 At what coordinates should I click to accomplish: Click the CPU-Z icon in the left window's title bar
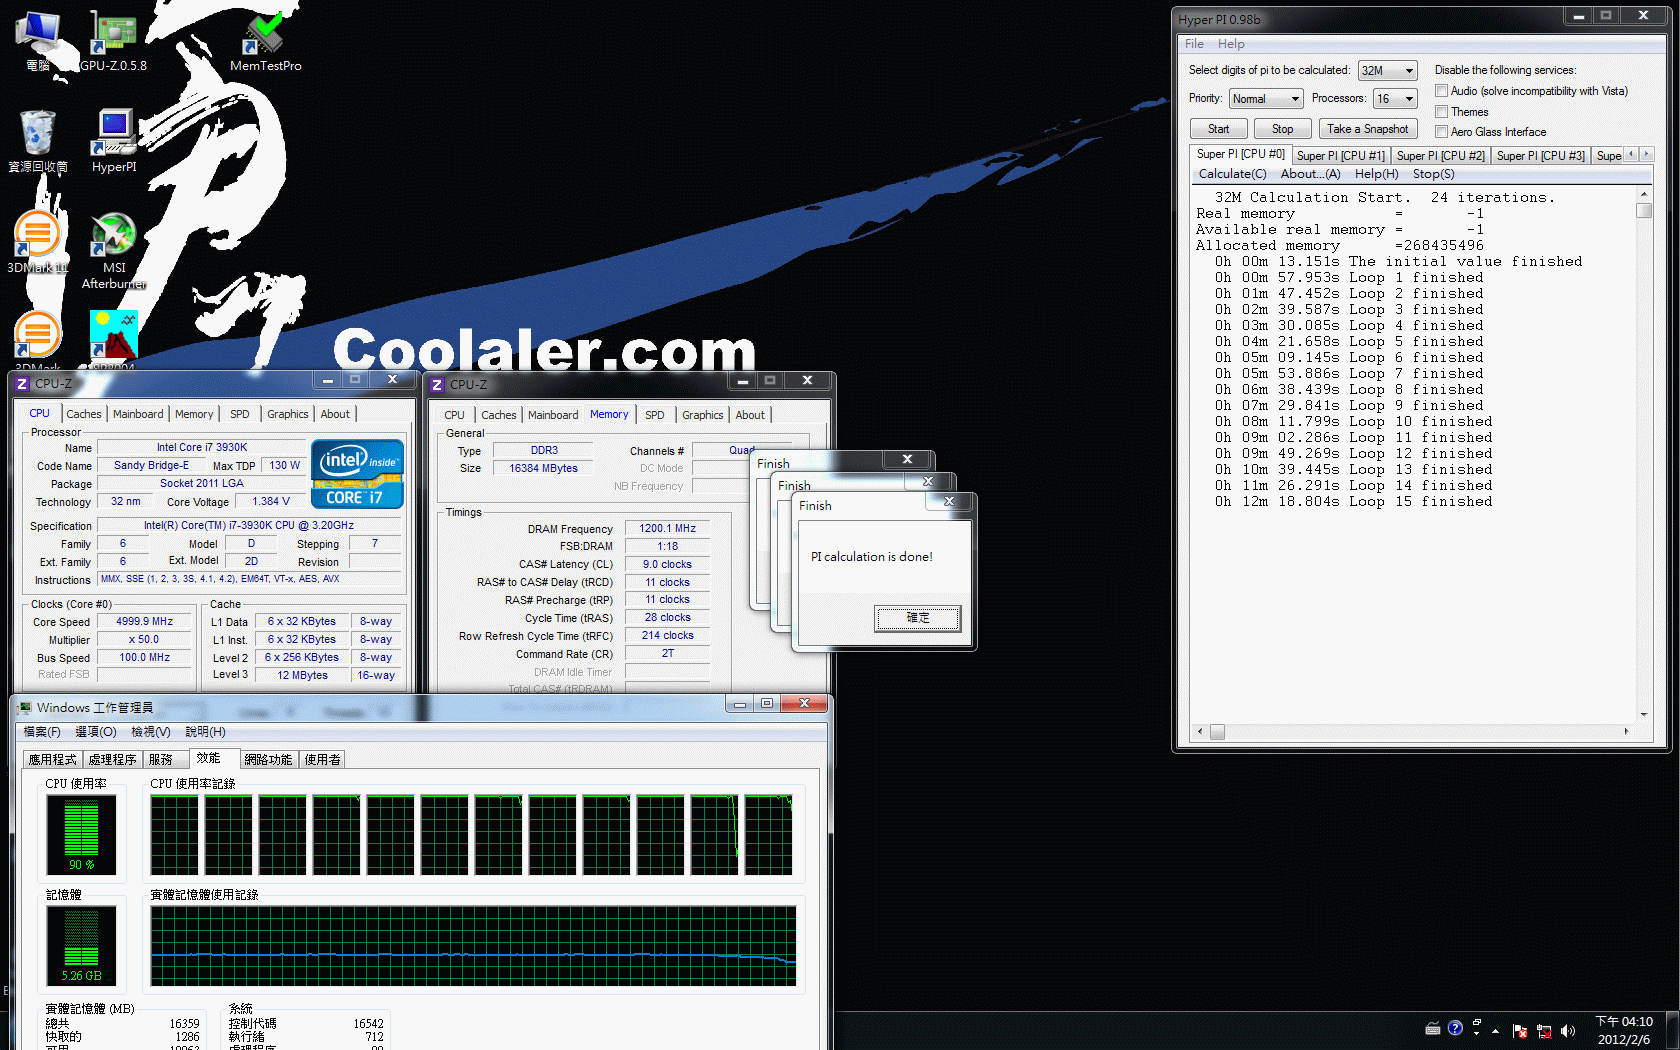coord(22,383)
